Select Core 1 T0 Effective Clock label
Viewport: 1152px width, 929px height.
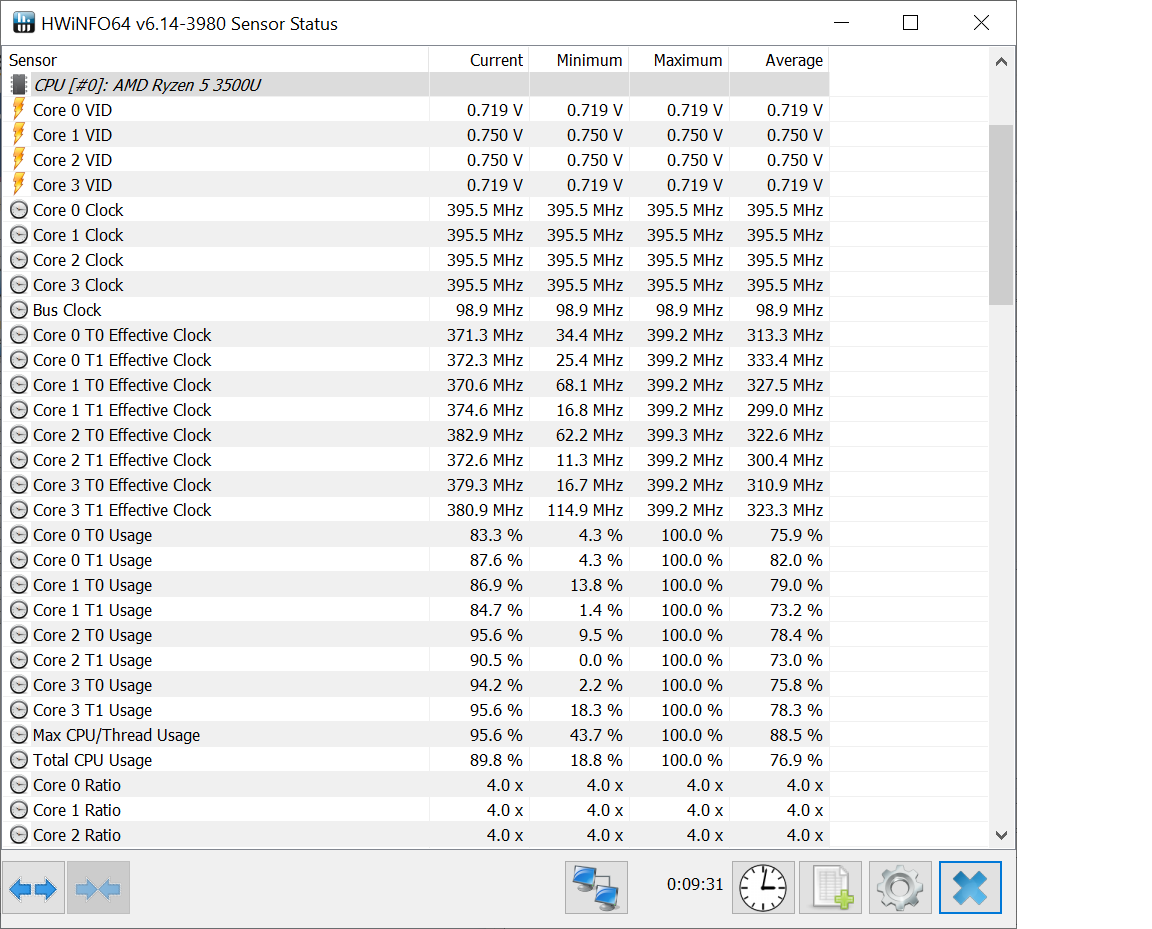click(122, 385)
